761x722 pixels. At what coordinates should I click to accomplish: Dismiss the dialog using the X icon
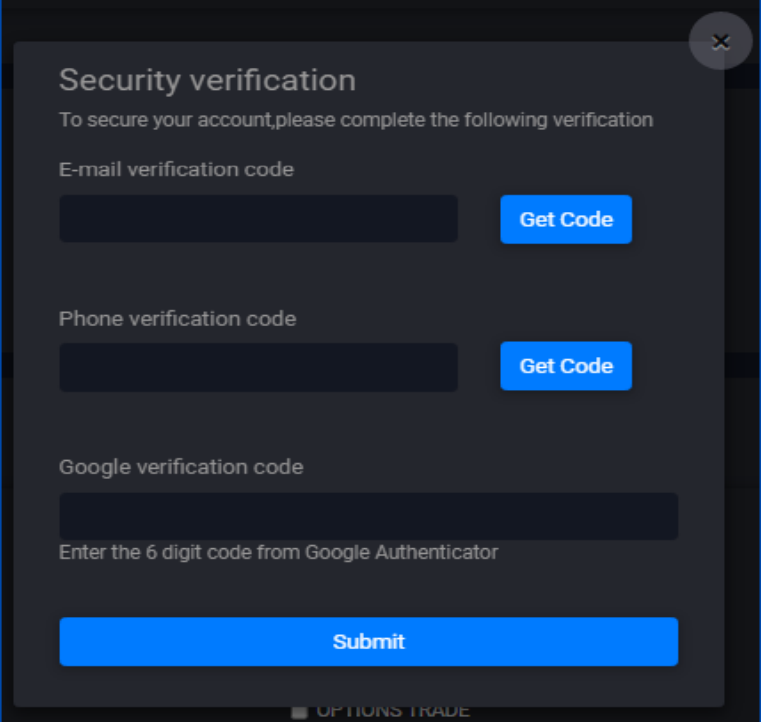click(x=720, y=41)
